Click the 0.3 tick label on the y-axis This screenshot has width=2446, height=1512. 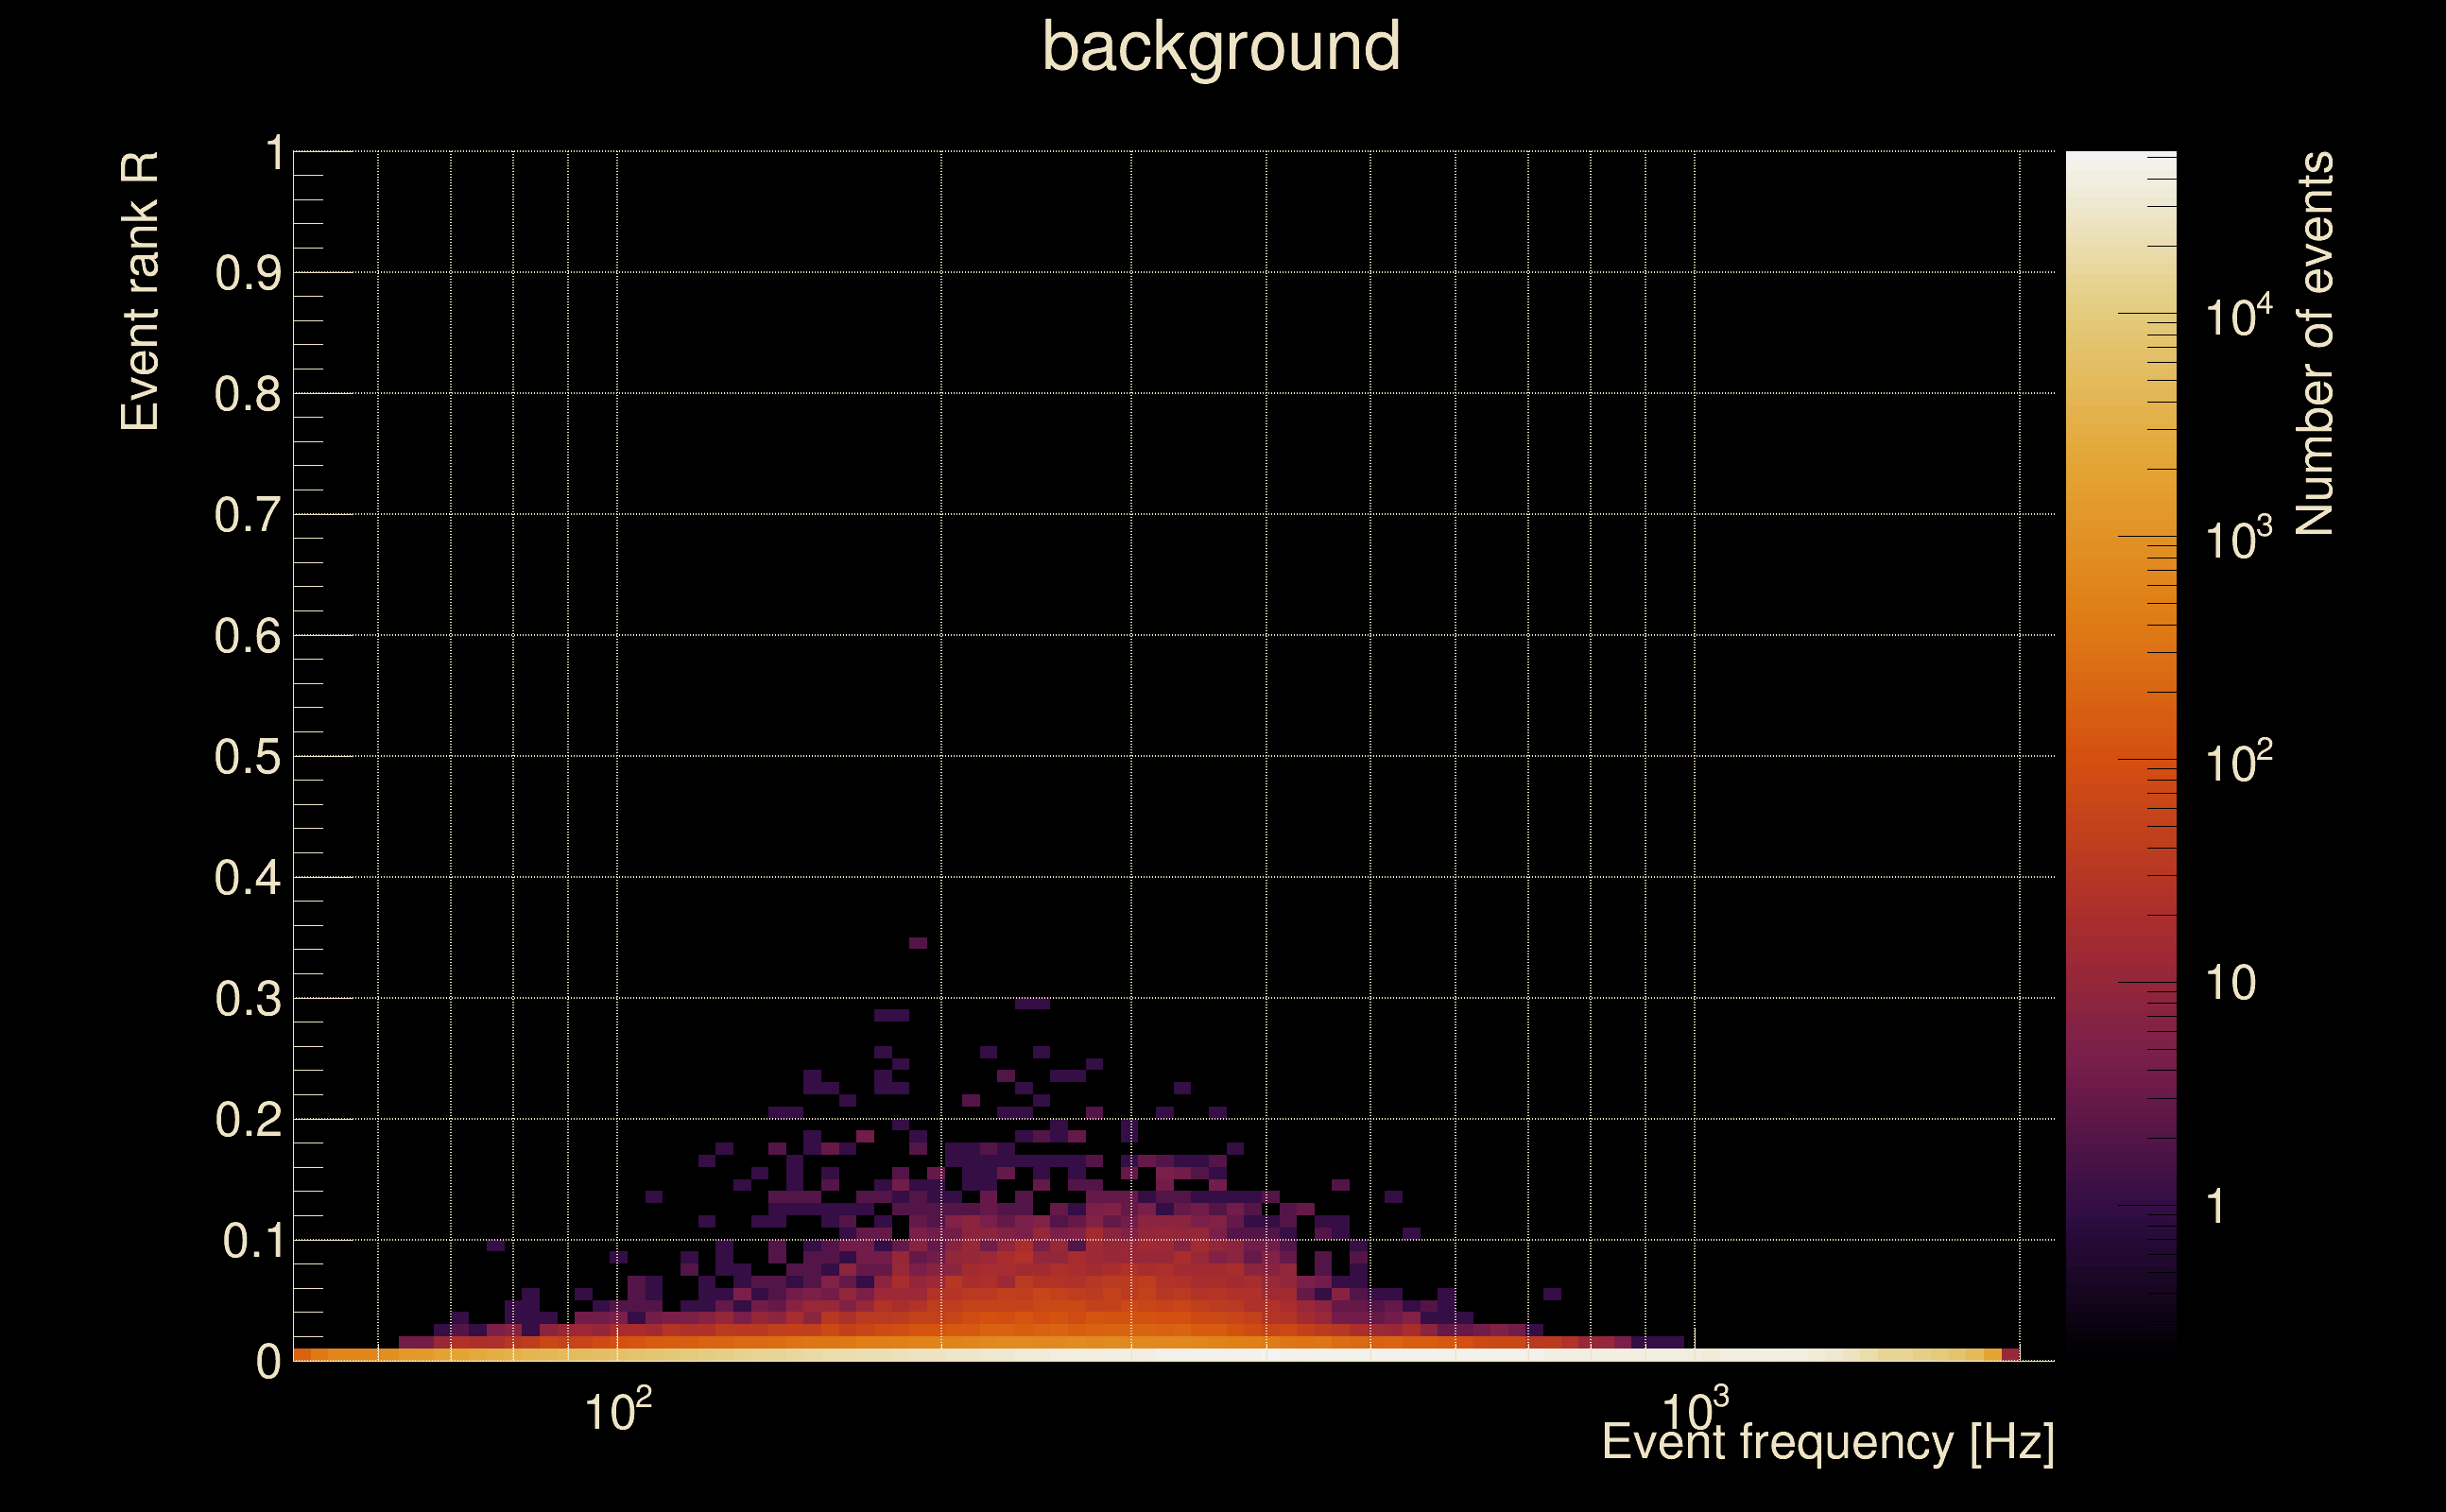point(248,999)
